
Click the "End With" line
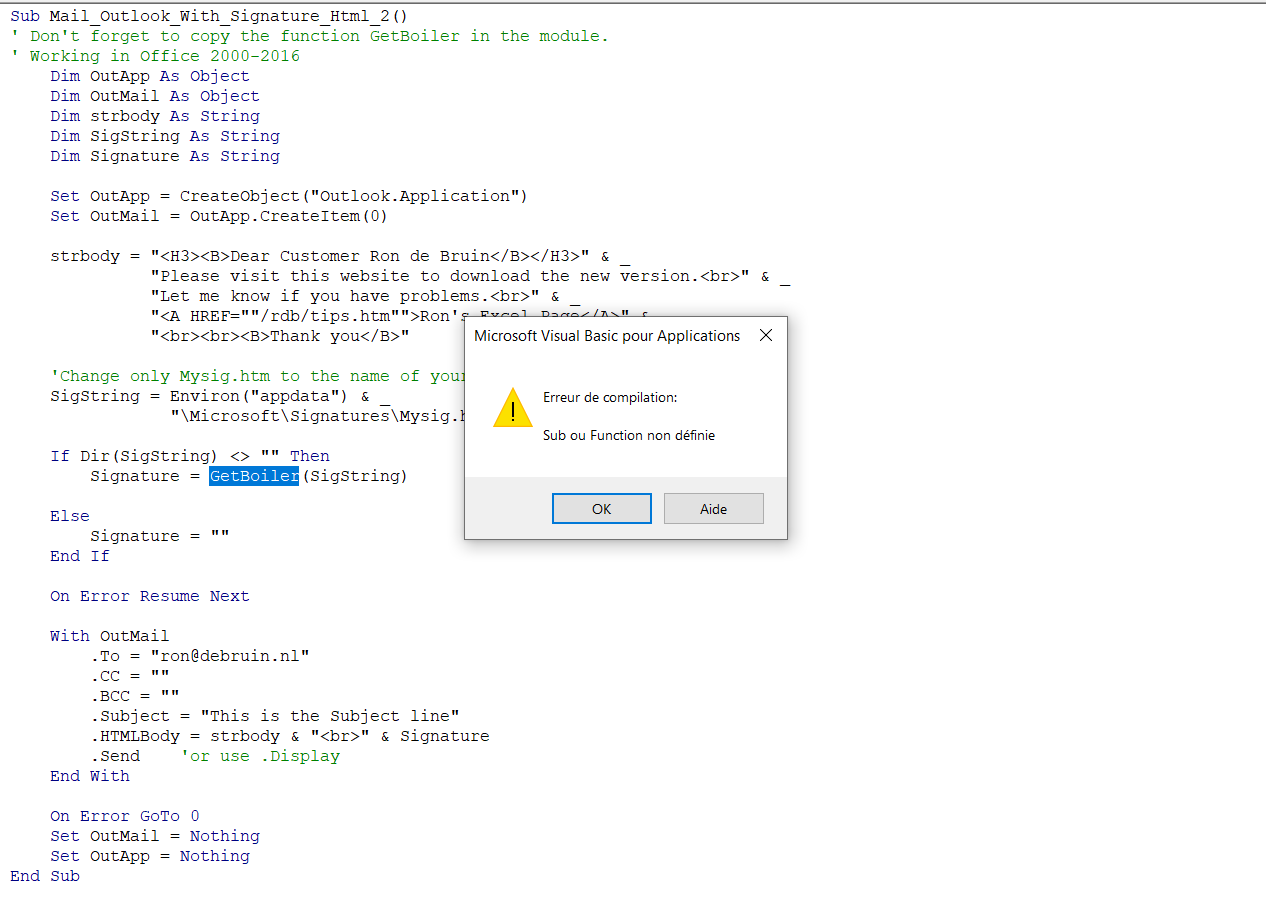pyautogui.click(x=90, y=776)
